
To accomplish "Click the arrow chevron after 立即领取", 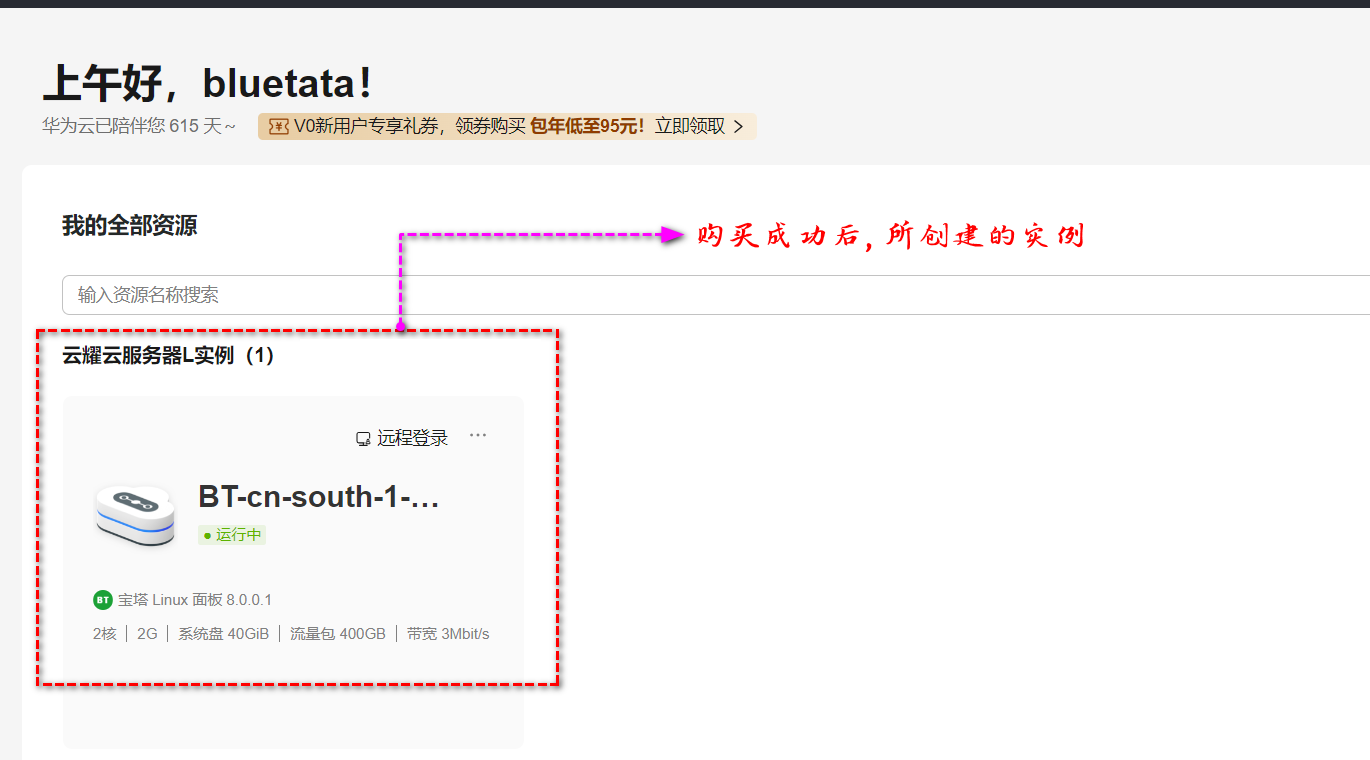I will click(738, 127).
